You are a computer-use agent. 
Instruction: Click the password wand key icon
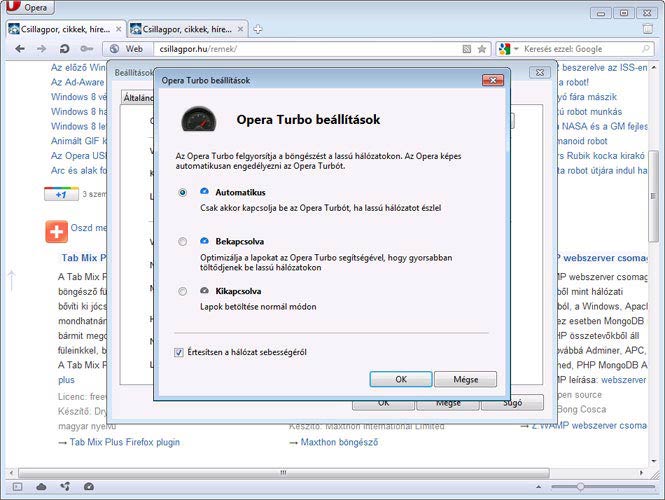tap(87, 49)
